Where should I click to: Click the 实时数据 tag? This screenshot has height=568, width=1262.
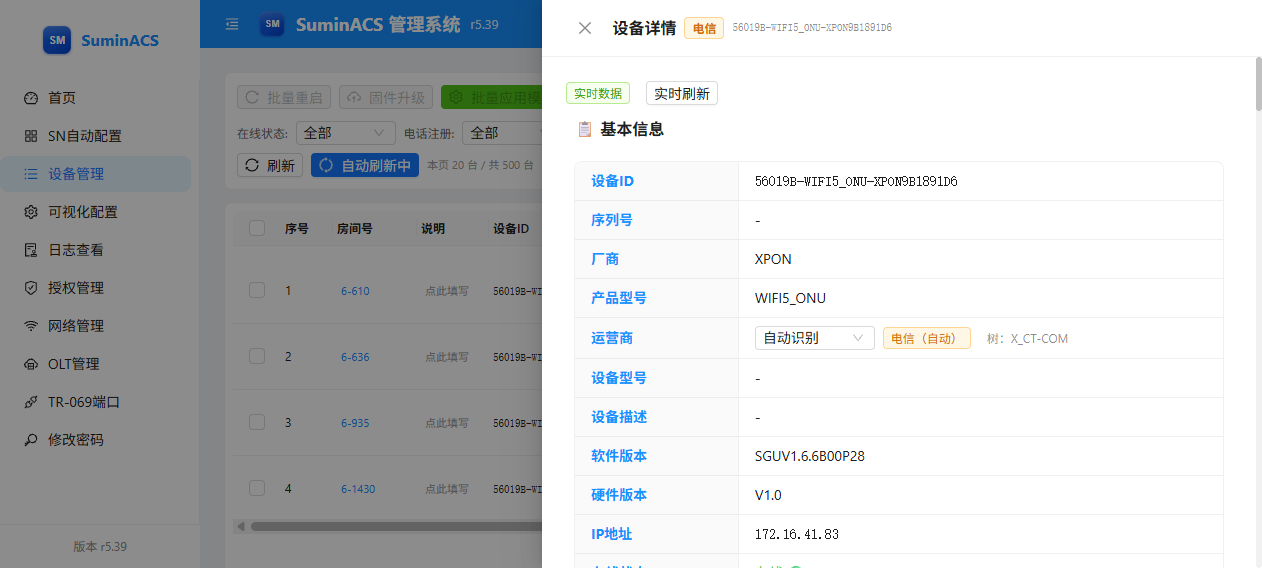(598, 93)
